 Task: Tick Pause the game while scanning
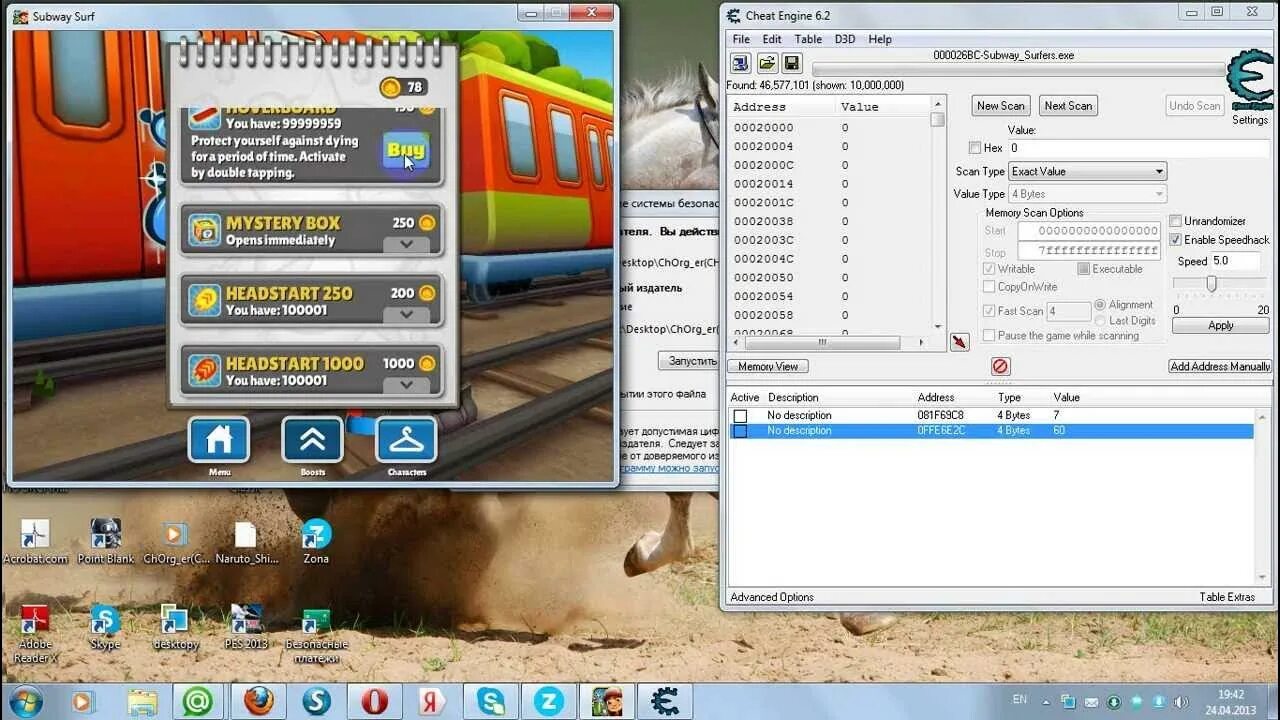pyautogui.click(x=989, y=336)
